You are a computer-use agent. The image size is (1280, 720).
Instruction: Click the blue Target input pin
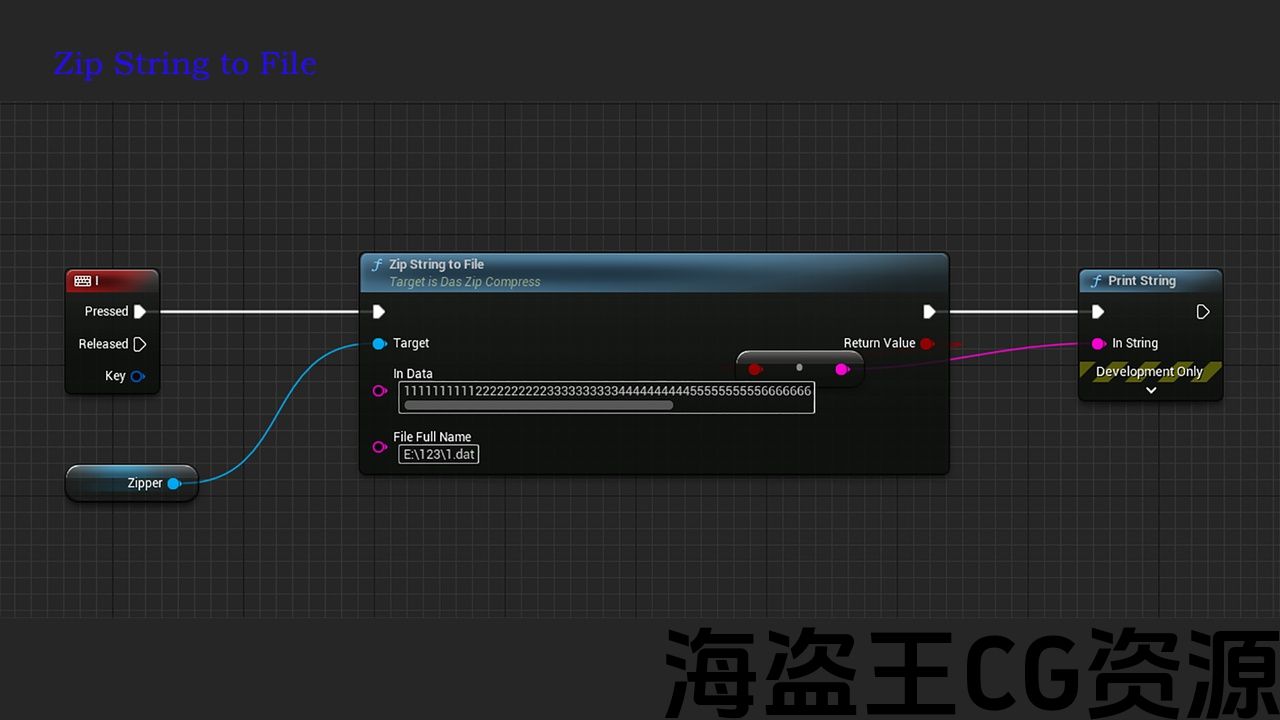(x=379, y=344)
